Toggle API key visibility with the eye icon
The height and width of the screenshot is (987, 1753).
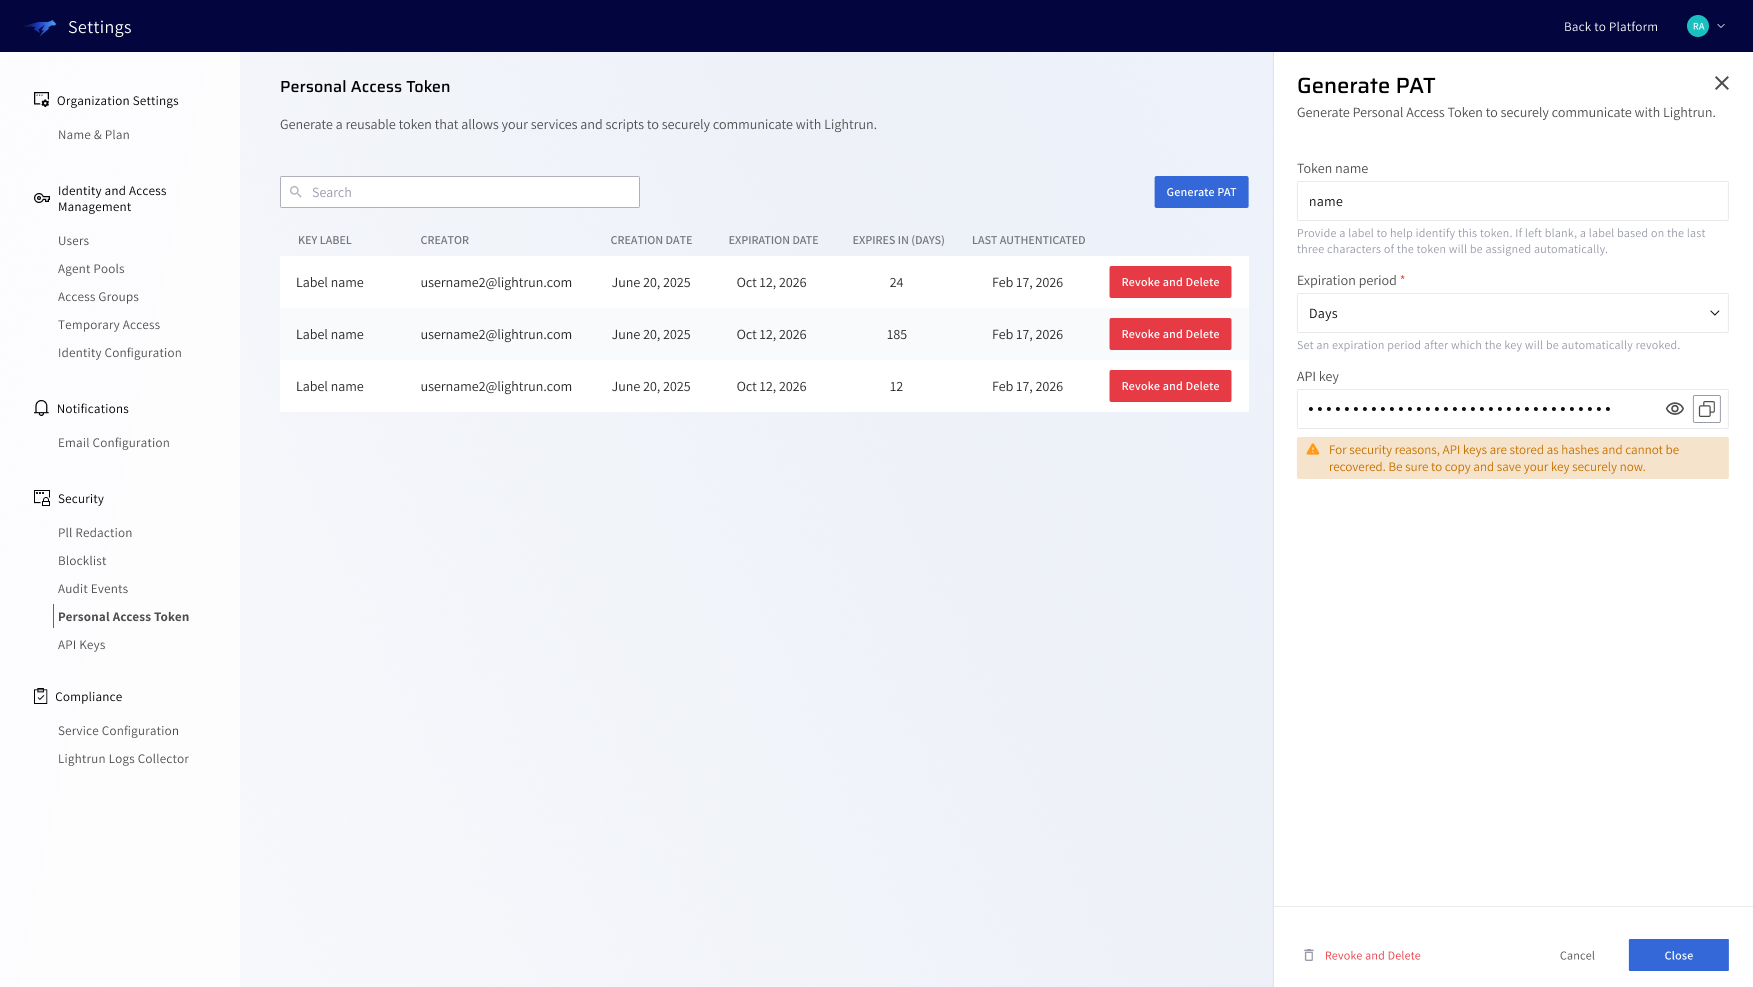tap(1674, 409)
